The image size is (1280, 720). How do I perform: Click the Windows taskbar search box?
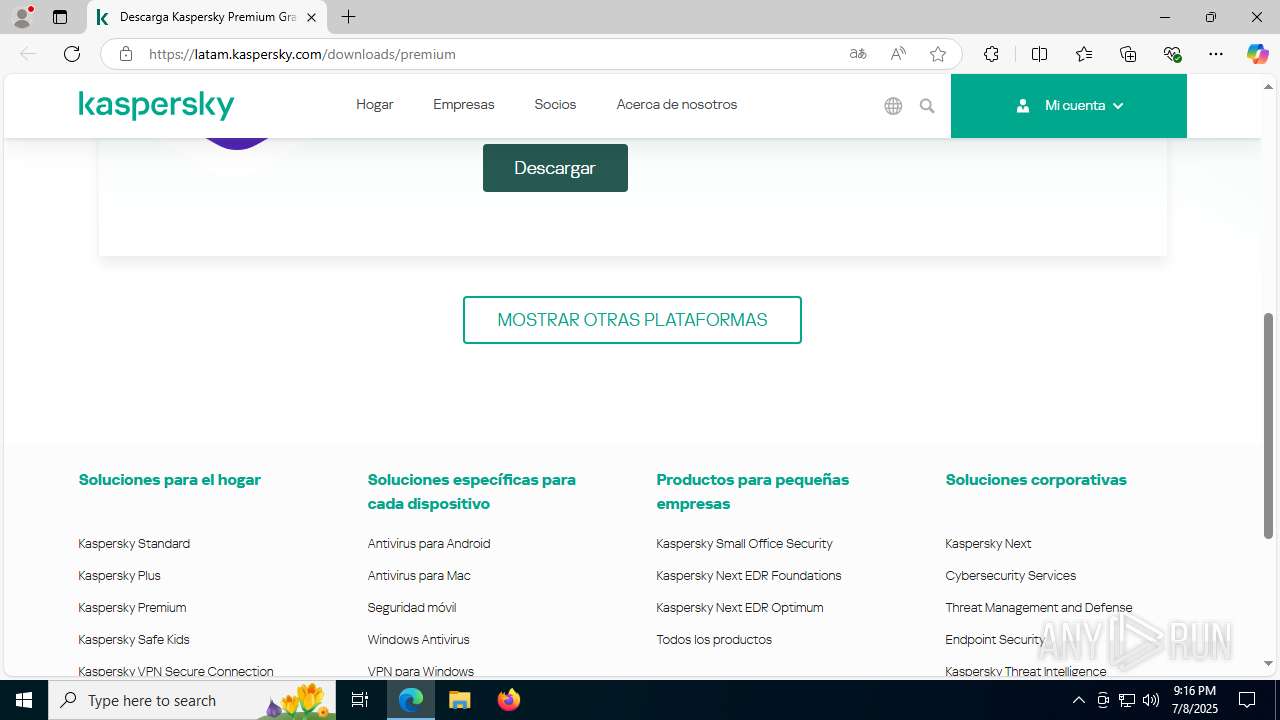pyautogui.click(x=192, y=700)
